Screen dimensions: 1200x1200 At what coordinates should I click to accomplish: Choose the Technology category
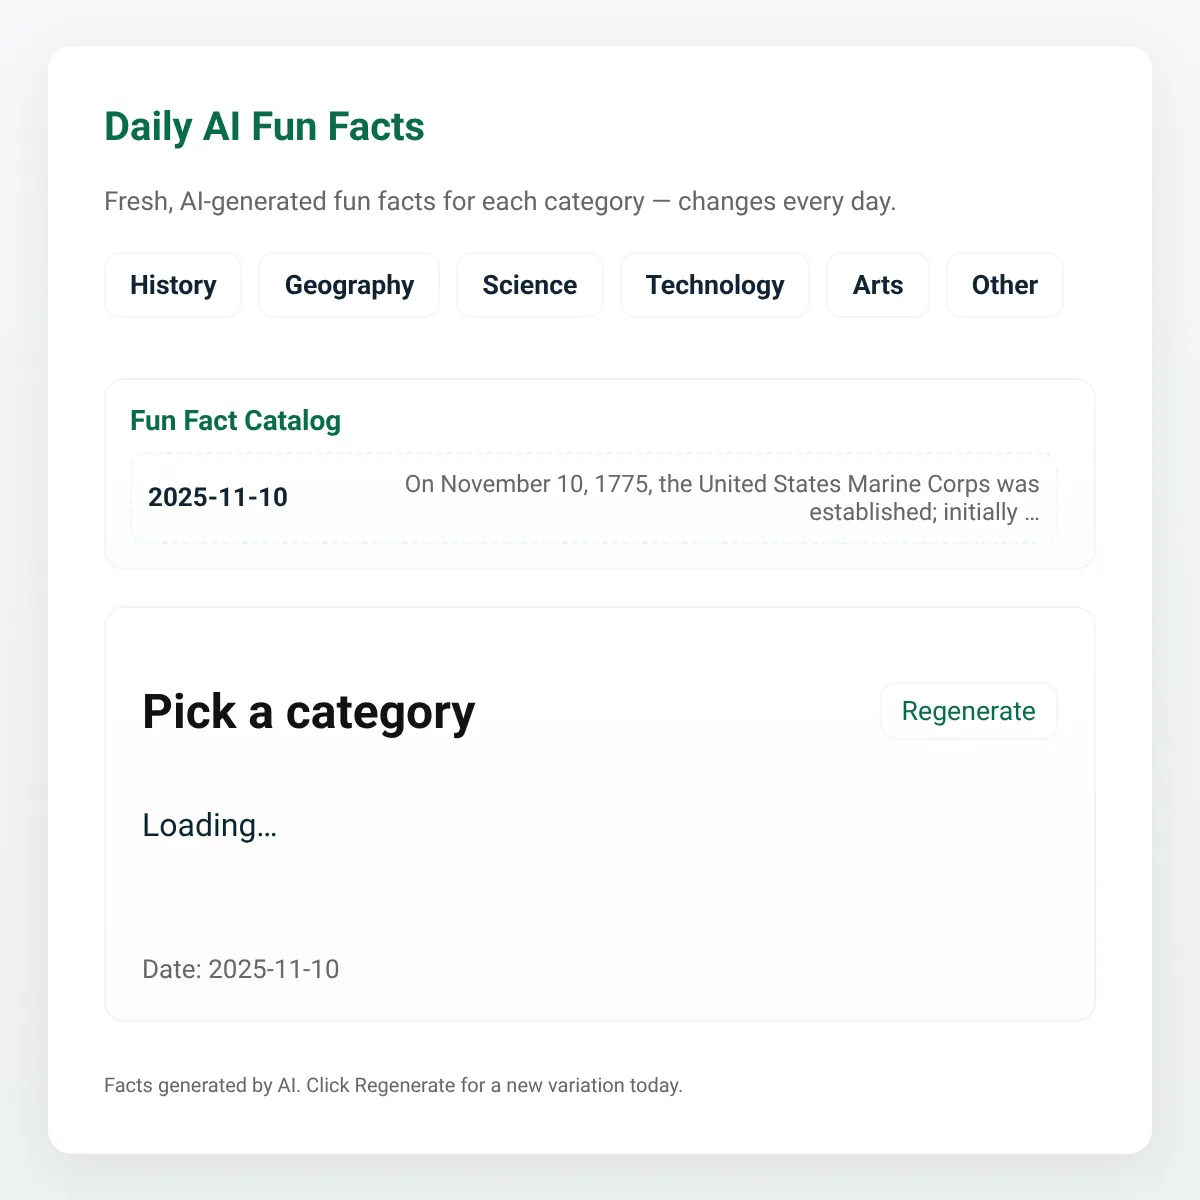pos(715,285)
